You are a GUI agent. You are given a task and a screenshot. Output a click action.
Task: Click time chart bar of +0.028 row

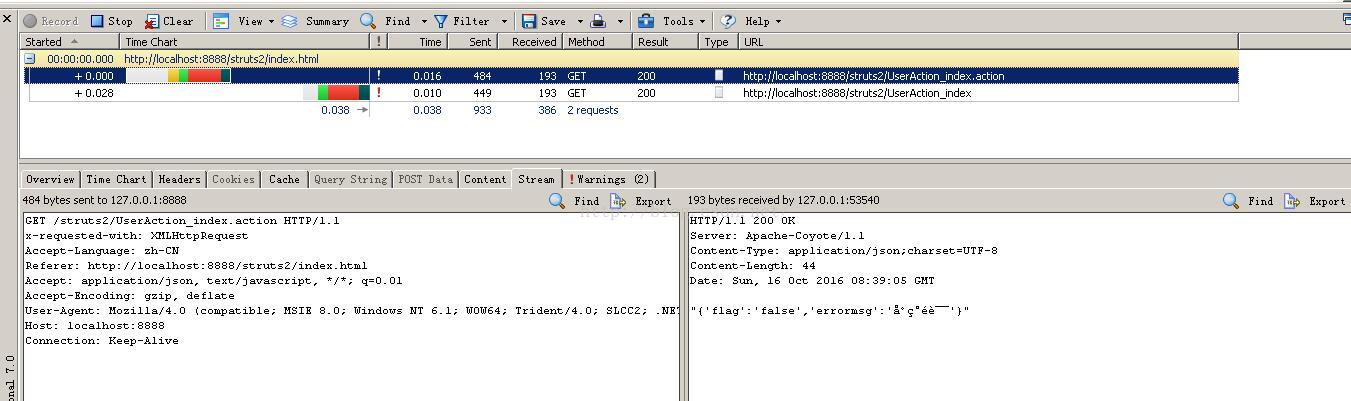337,93
